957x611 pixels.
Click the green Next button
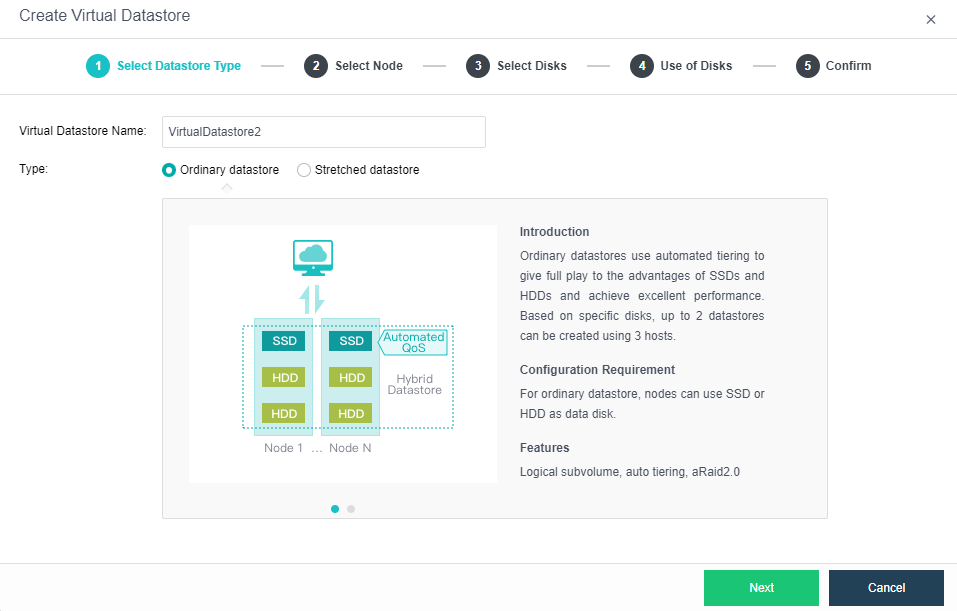(761, 588)
